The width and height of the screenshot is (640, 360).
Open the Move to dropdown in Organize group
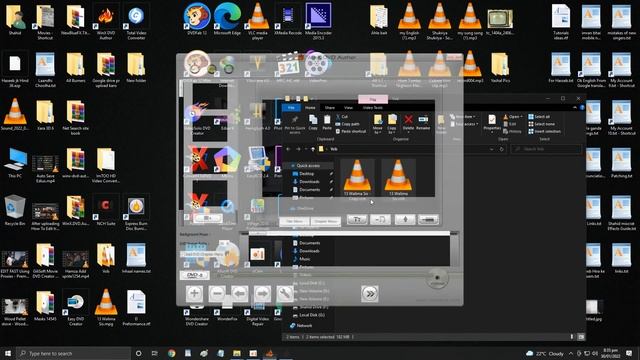(x=378, y=124)
